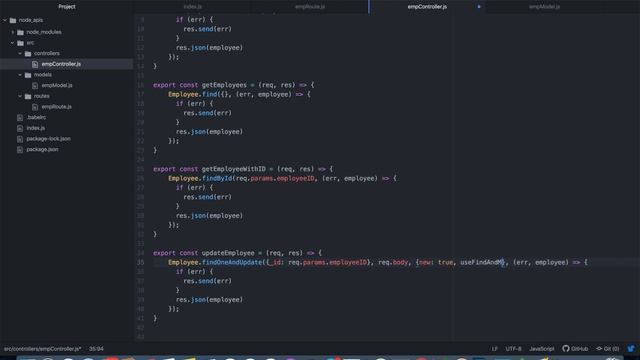Open the GitHub panel from status bar

tap(575, 349)
